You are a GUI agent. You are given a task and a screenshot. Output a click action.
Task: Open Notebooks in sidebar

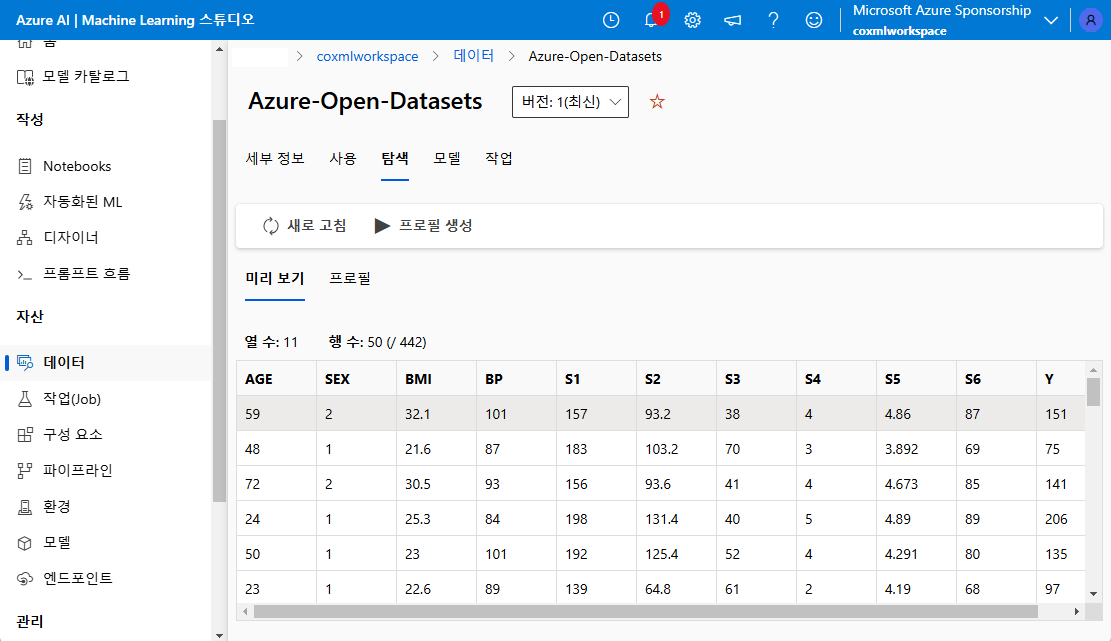click(77, 166)
